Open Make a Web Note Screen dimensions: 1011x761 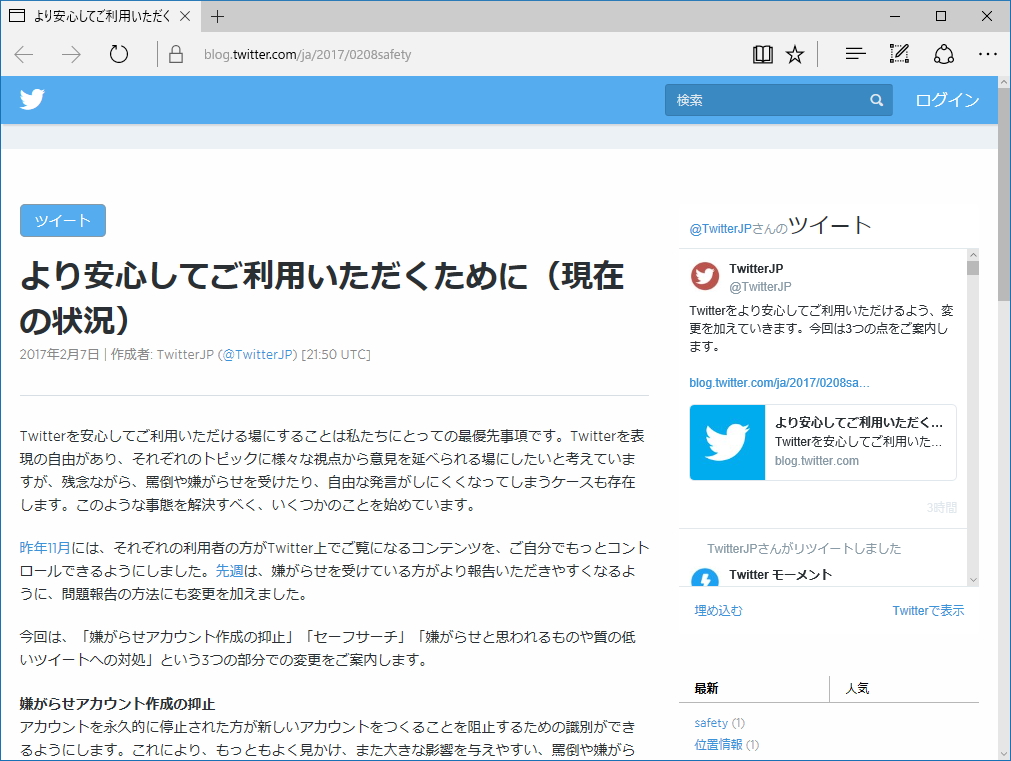(898, 54)
